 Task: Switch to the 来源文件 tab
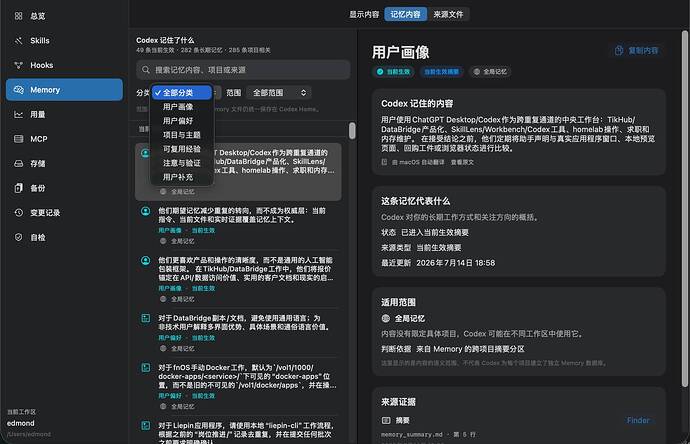coord(448,15)
